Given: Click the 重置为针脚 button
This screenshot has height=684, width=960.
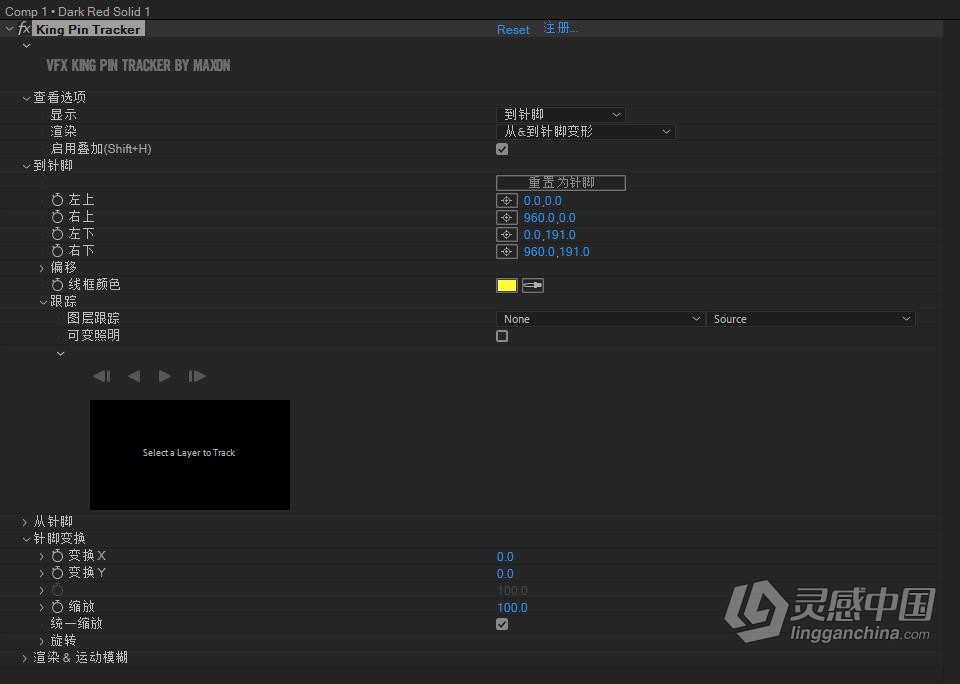Looking at the screenshot, I should coord(561,182).
